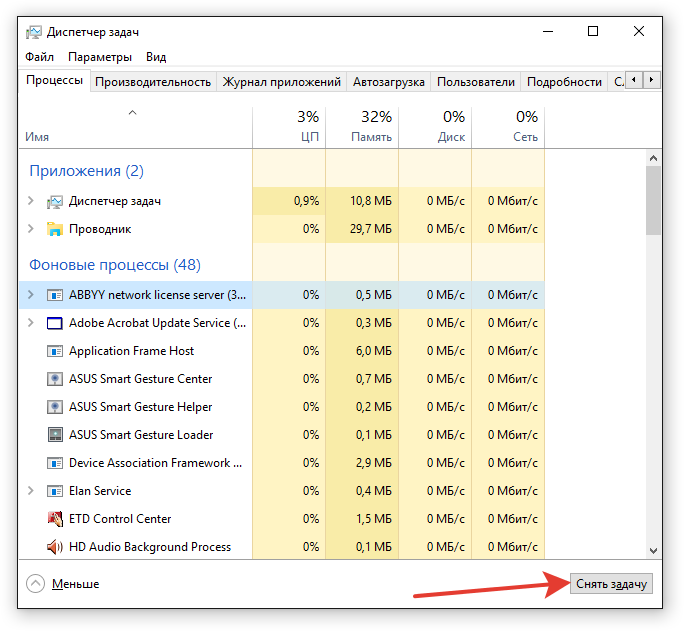The image size is (684, 631).
Task: Click the vertical scrollbar thumb
Action: coord(653,201)
